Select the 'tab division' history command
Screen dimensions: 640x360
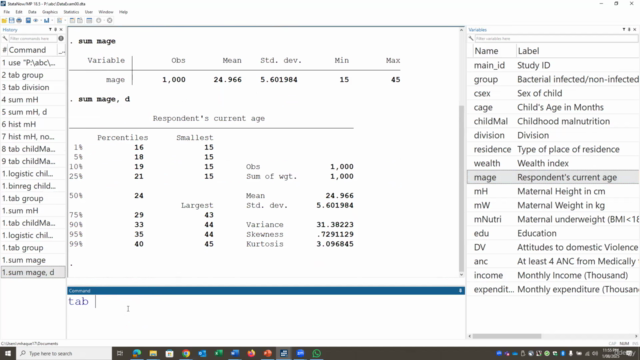pos(33,87)
